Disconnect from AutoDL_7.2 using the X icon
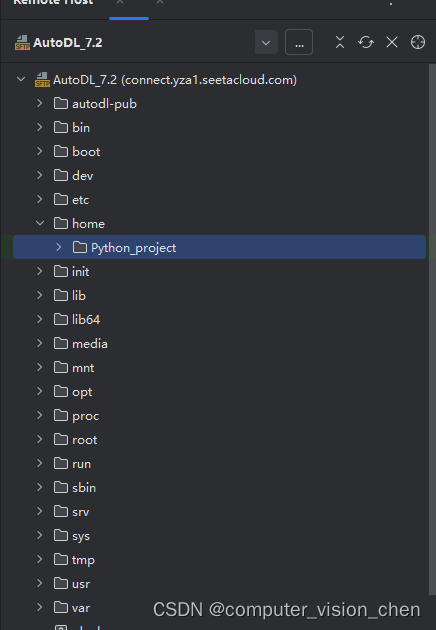Viewport: 436px width, 630px height. 392,42
